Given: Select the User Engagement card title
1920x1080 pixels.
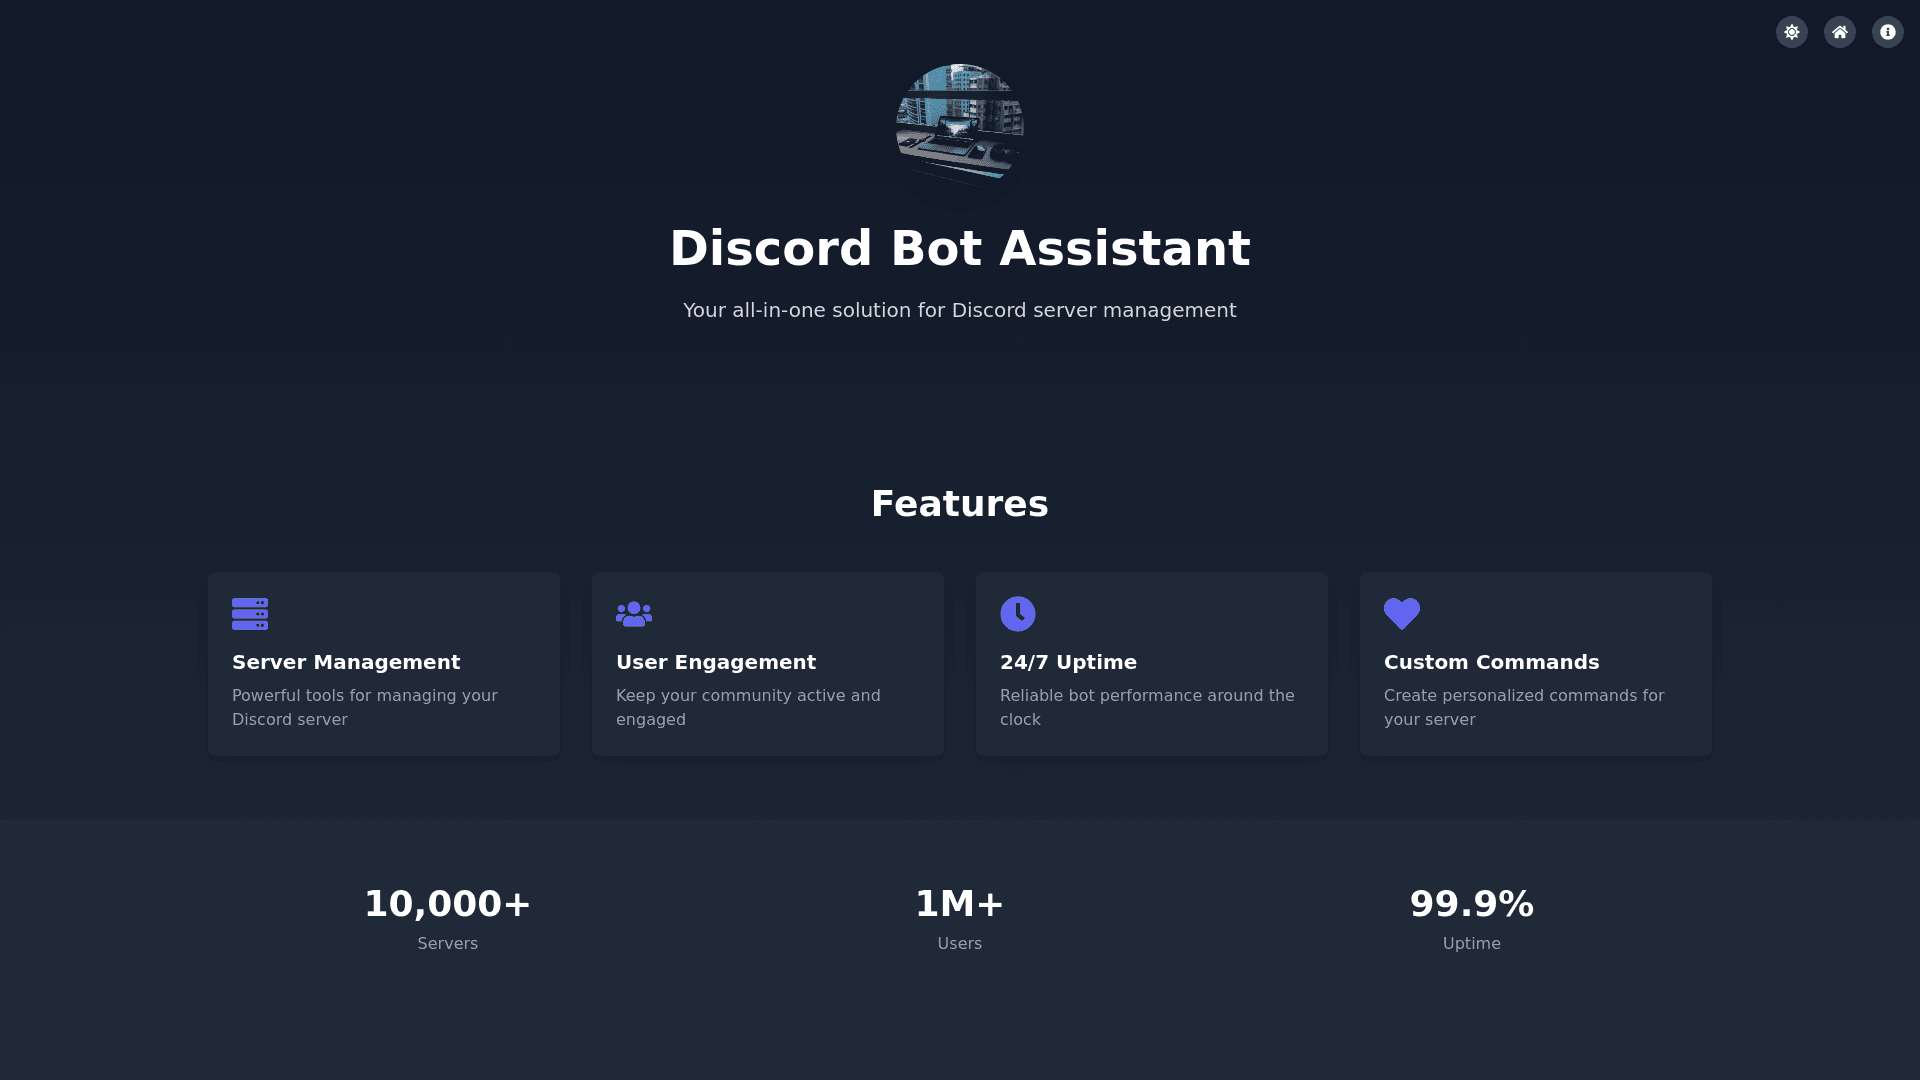Looking at the screenshot, I should click(x=716, y=662).
